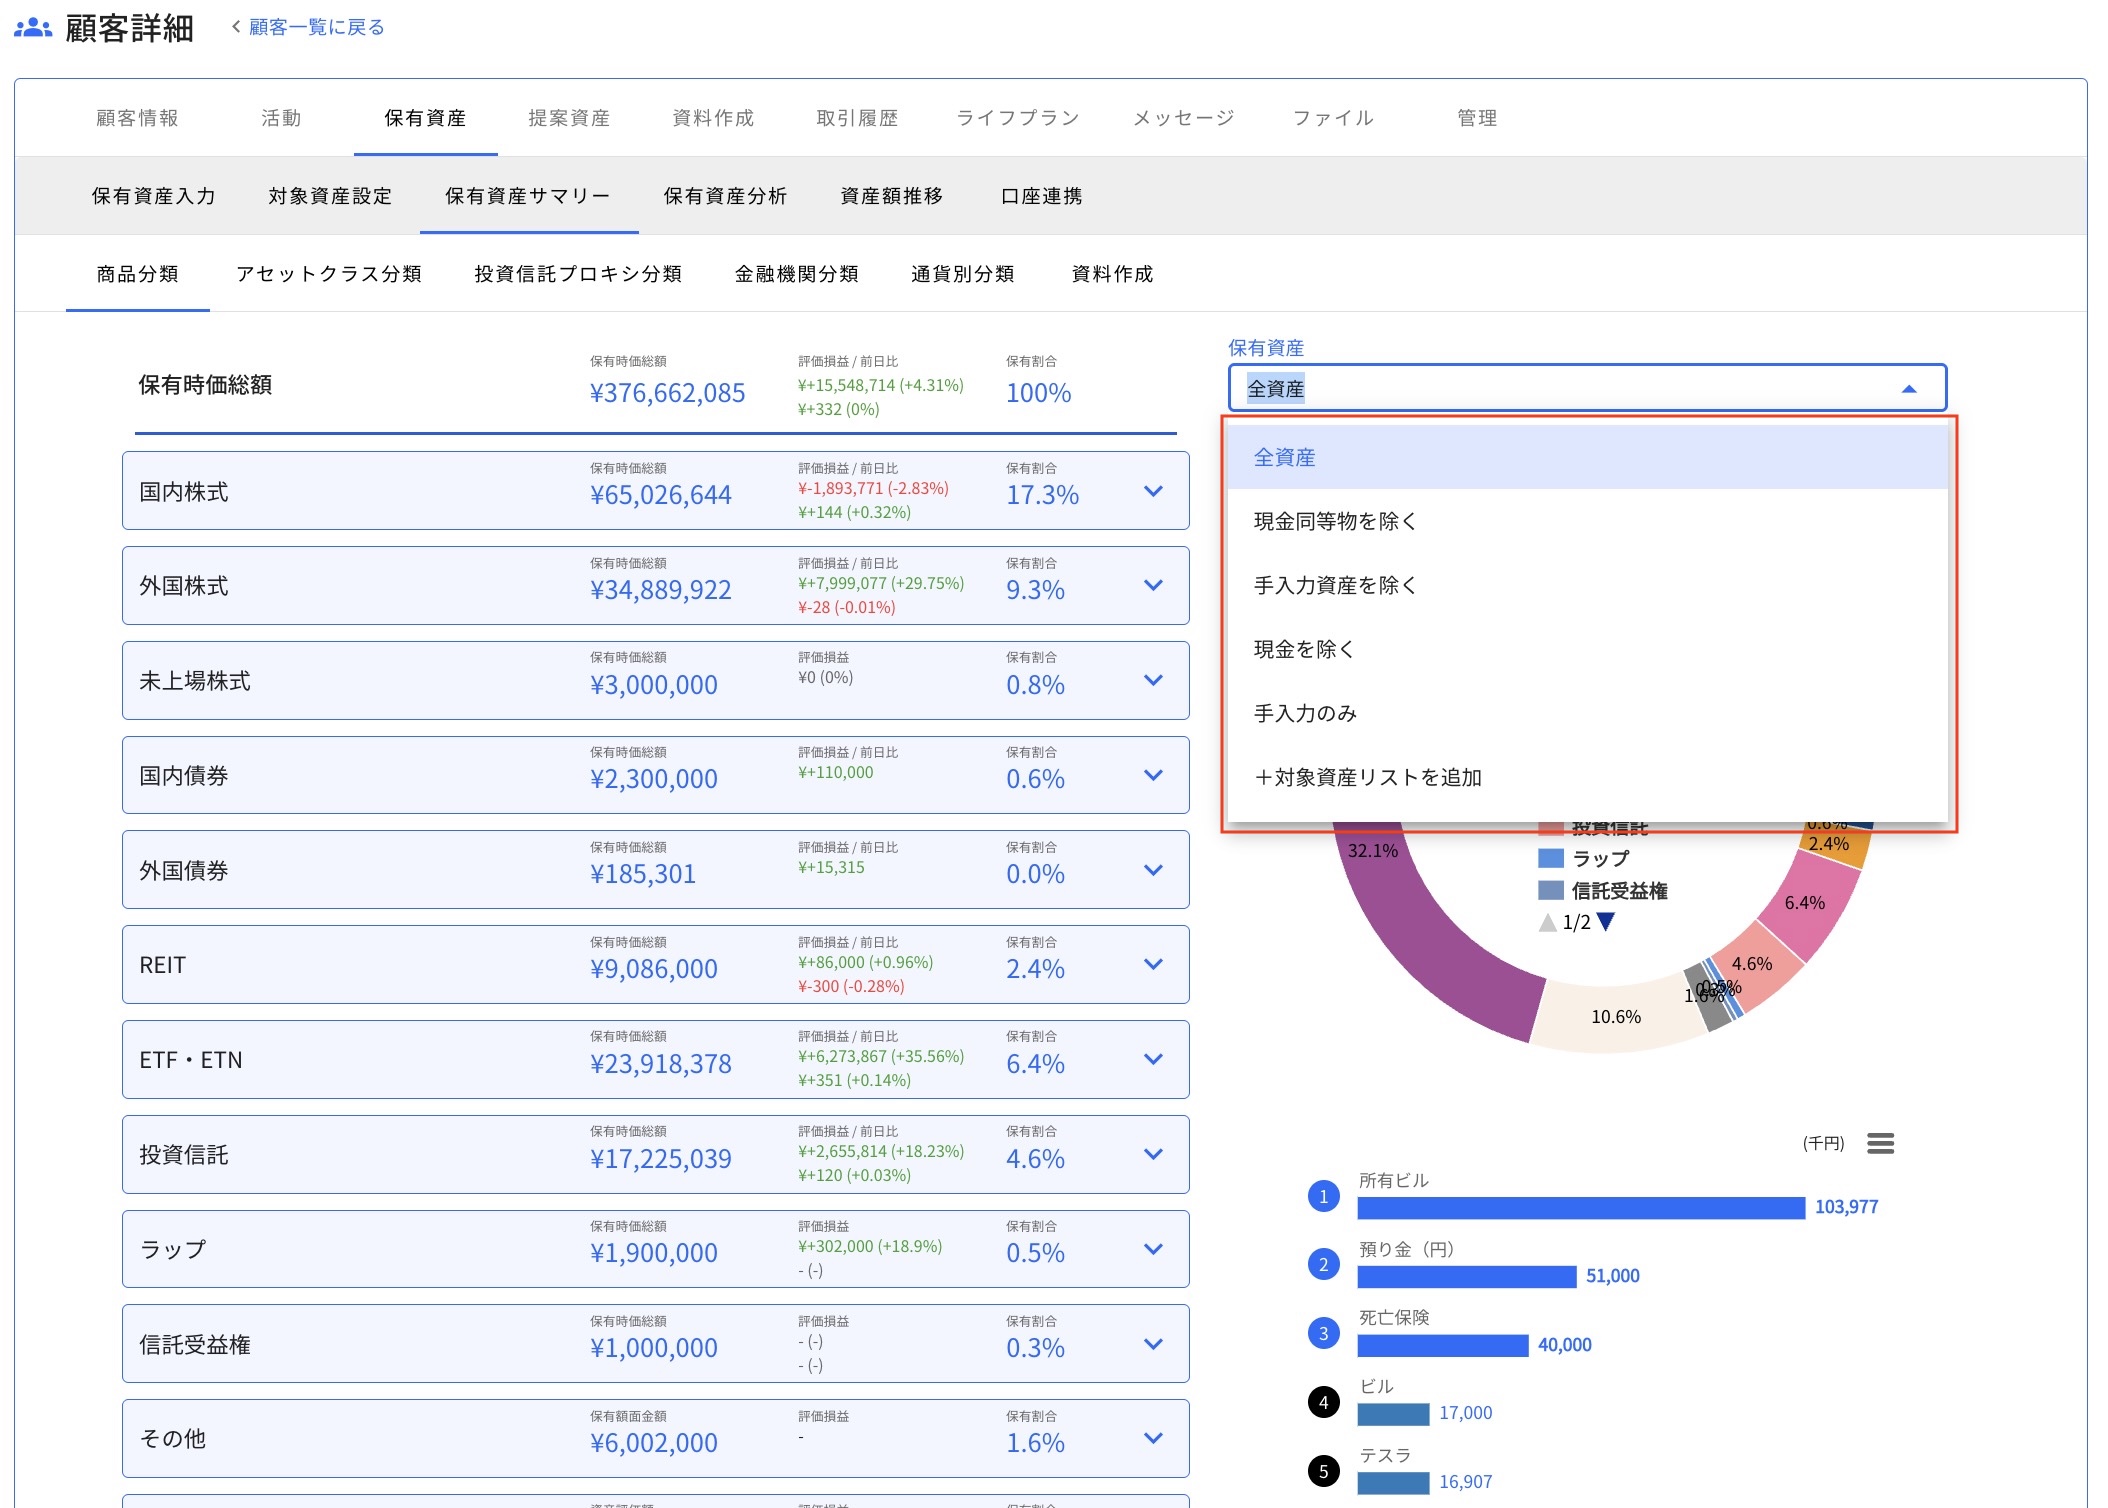The image size is (2108, 1508).
Task: Expand the 投資信託 asset row
Action: 1152,1154
